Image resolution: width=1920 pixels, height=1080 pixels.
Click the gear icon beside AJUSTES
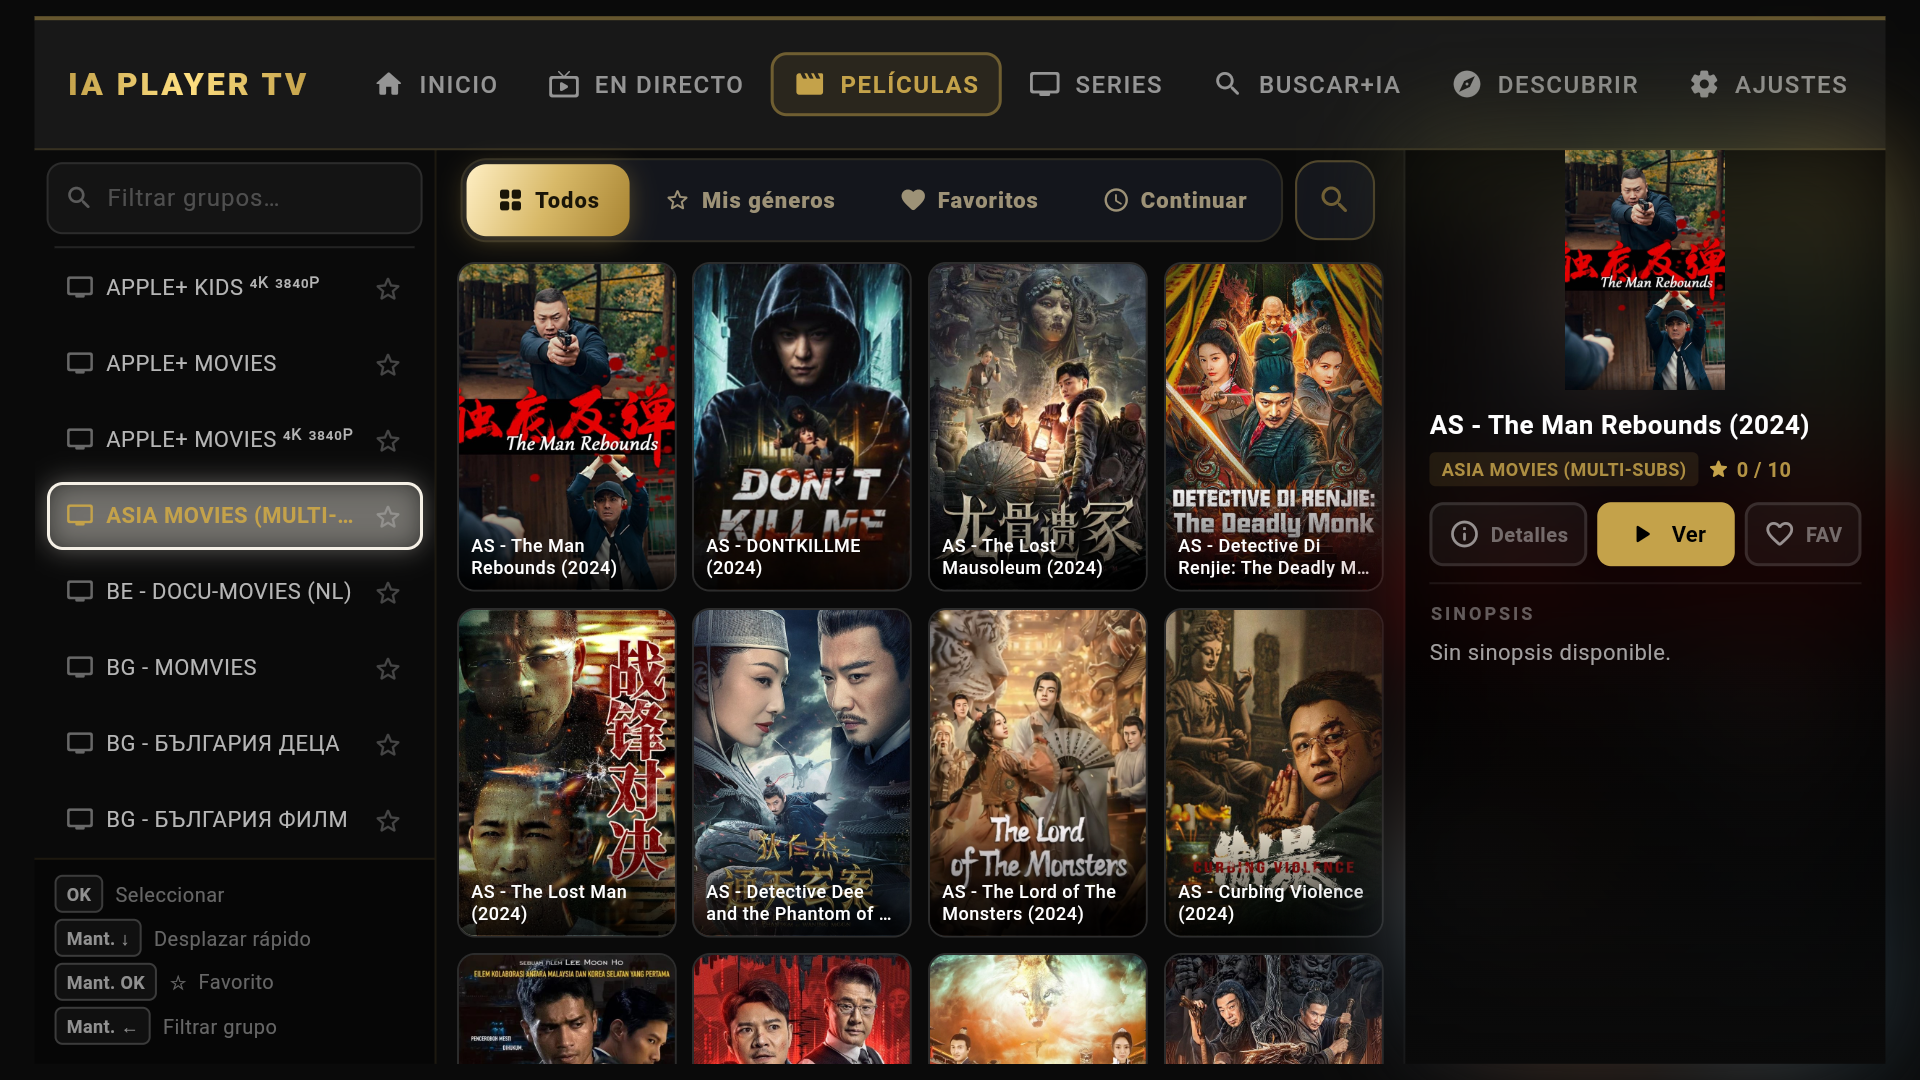coord(1704,84)
